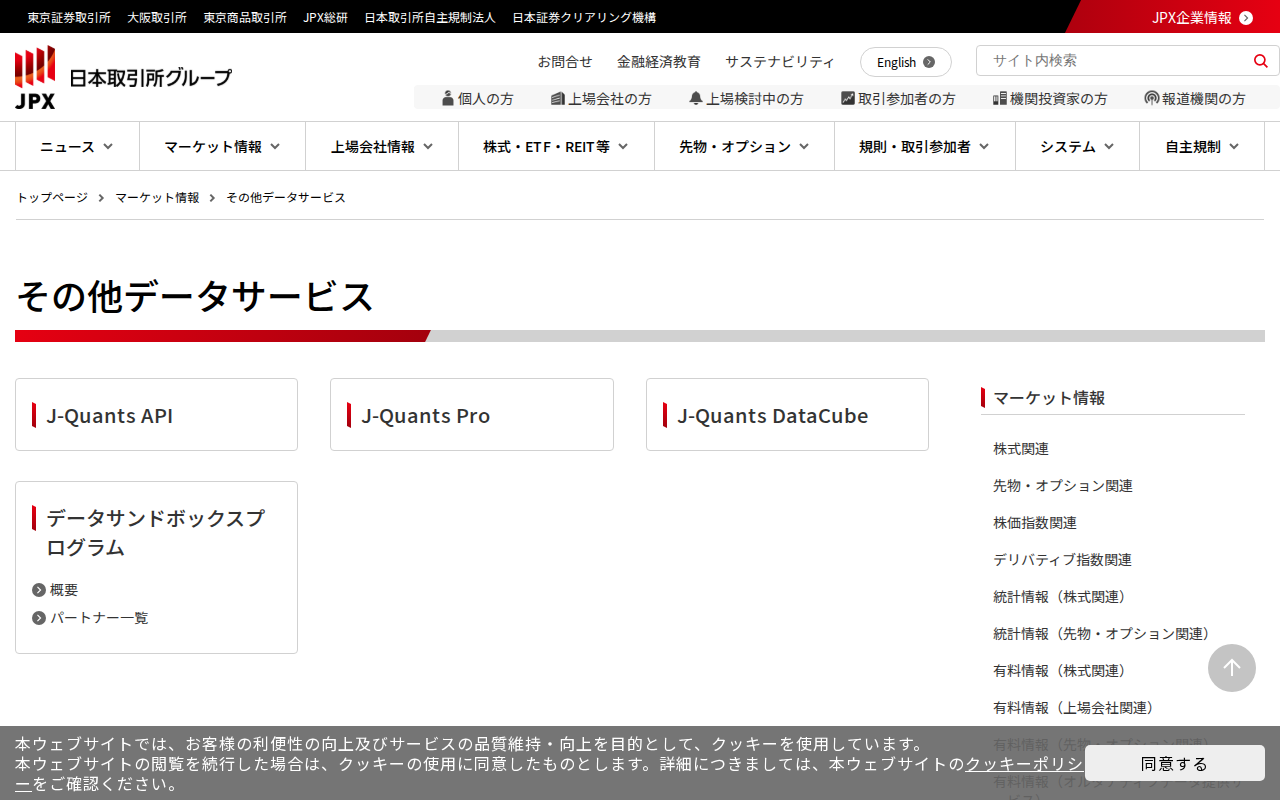Image resolution: width=1280 pixels, height=800 pixels.
Task: Click the back-to-top arrow button
Action: (x=1232, y=668)
